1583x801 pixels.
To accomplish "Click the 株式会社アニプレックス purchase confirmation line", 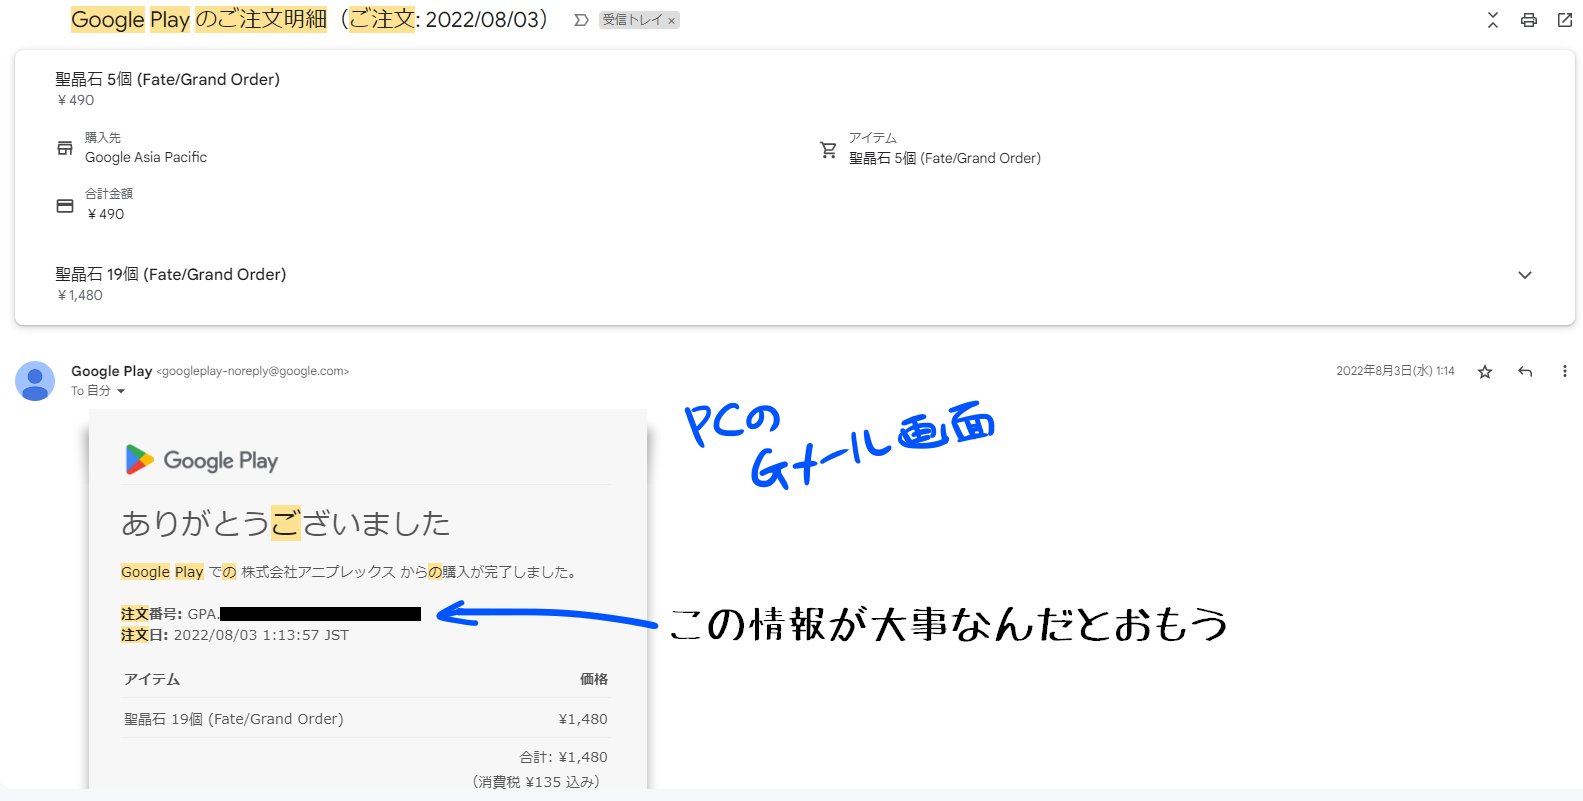I will [x=348, y=572].
